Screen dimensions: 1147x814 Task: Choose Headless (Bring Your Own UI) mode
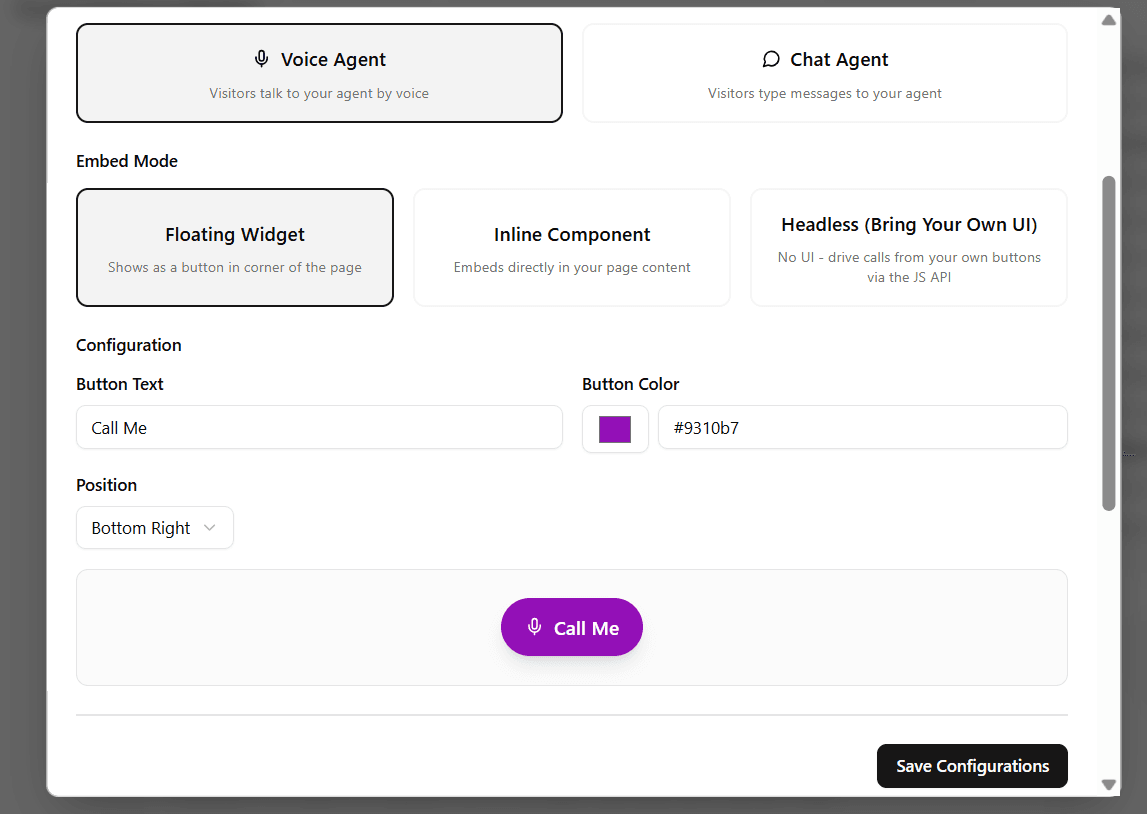point(909,247)
